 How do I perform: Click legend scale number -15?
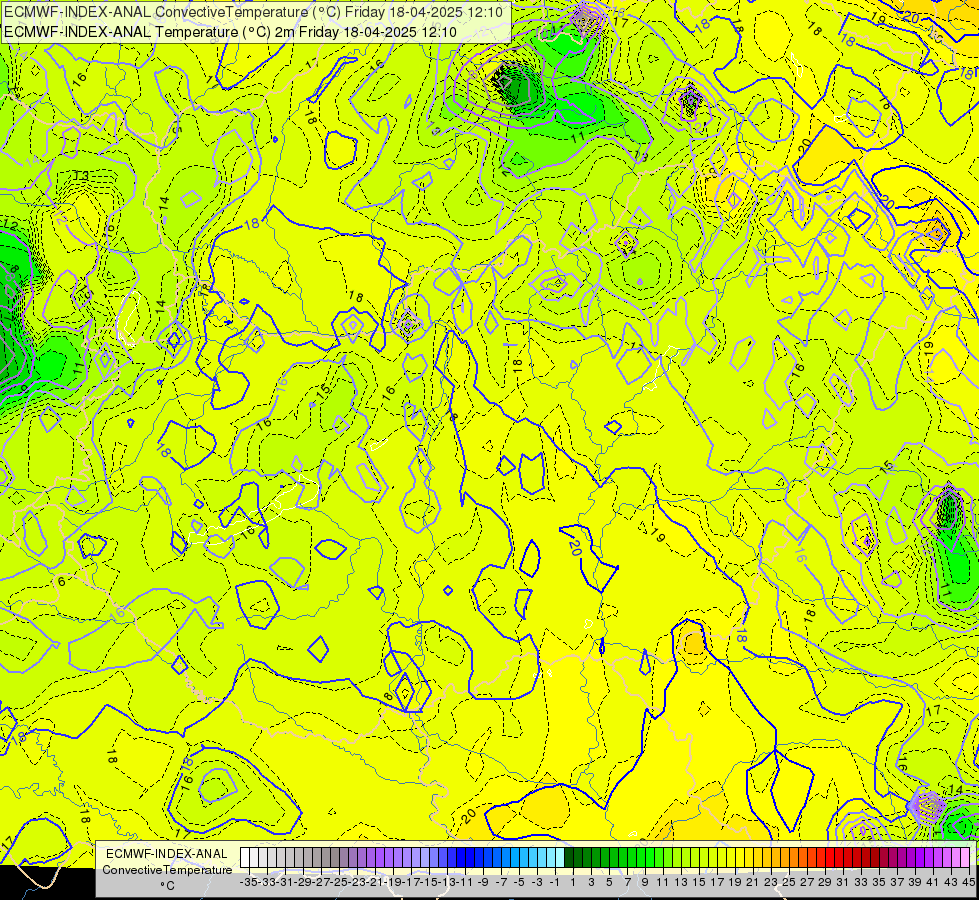[428, 882]
